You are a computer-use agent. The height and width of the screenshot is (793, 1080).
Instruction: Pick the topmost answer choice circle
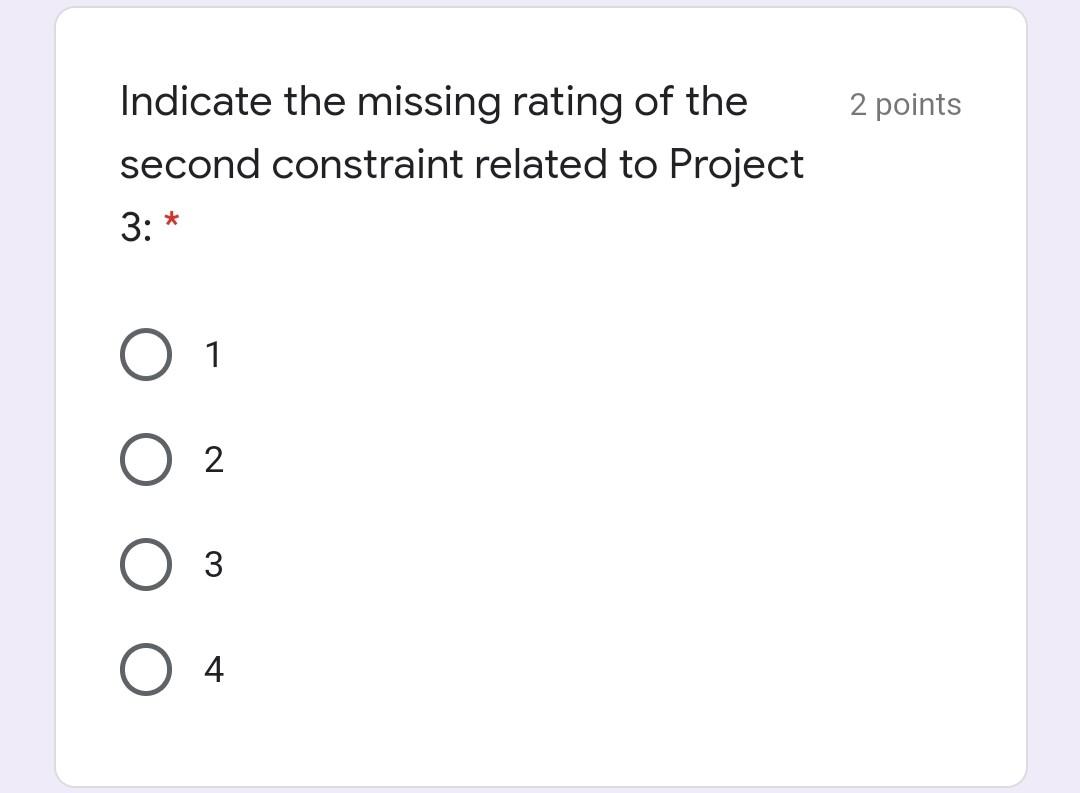tap(145, 353)
